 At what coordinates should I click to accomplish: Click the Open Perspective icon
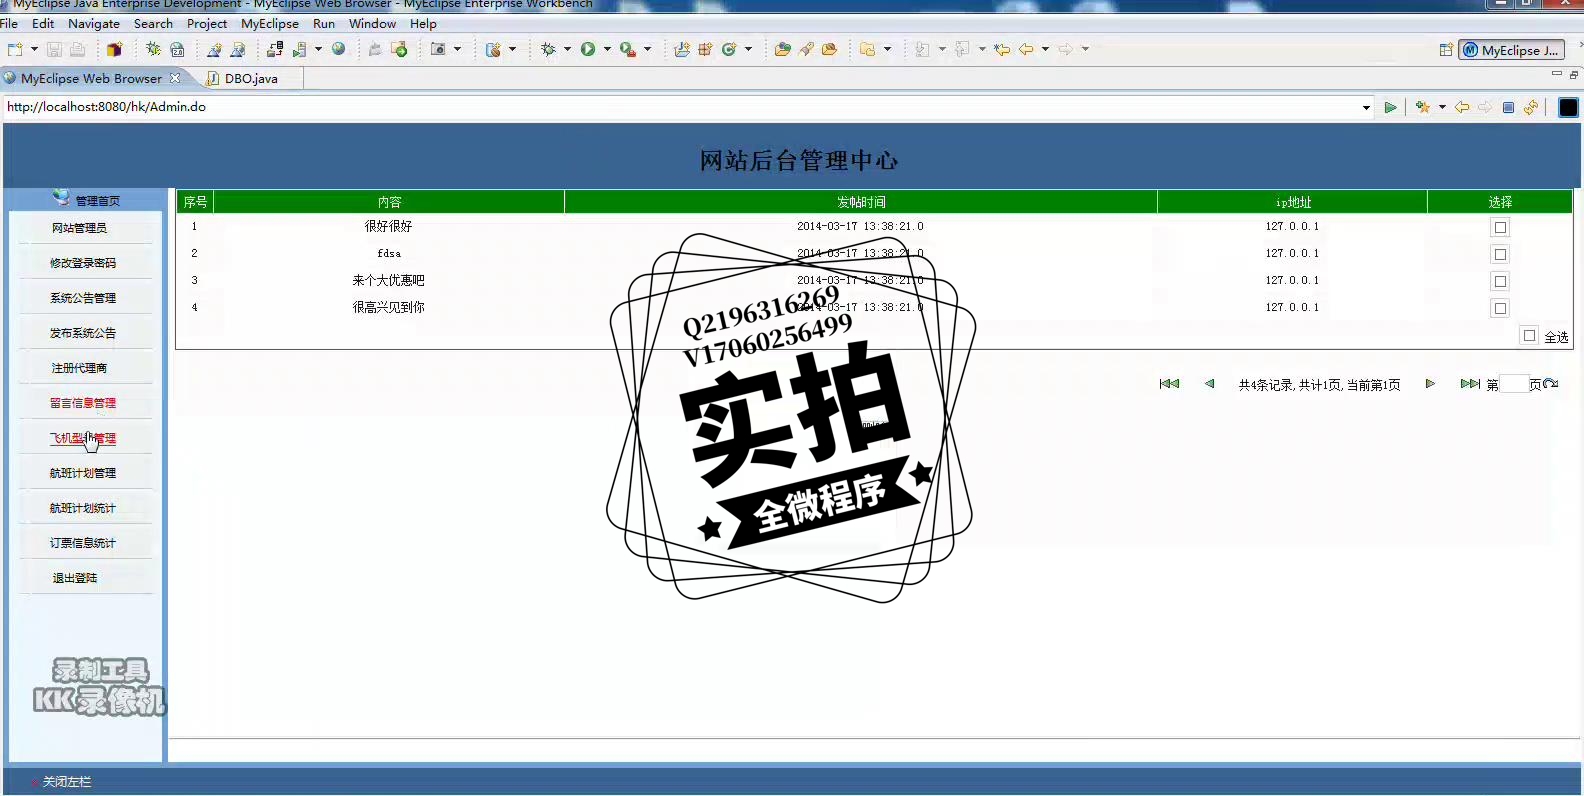coord(1446,50)
